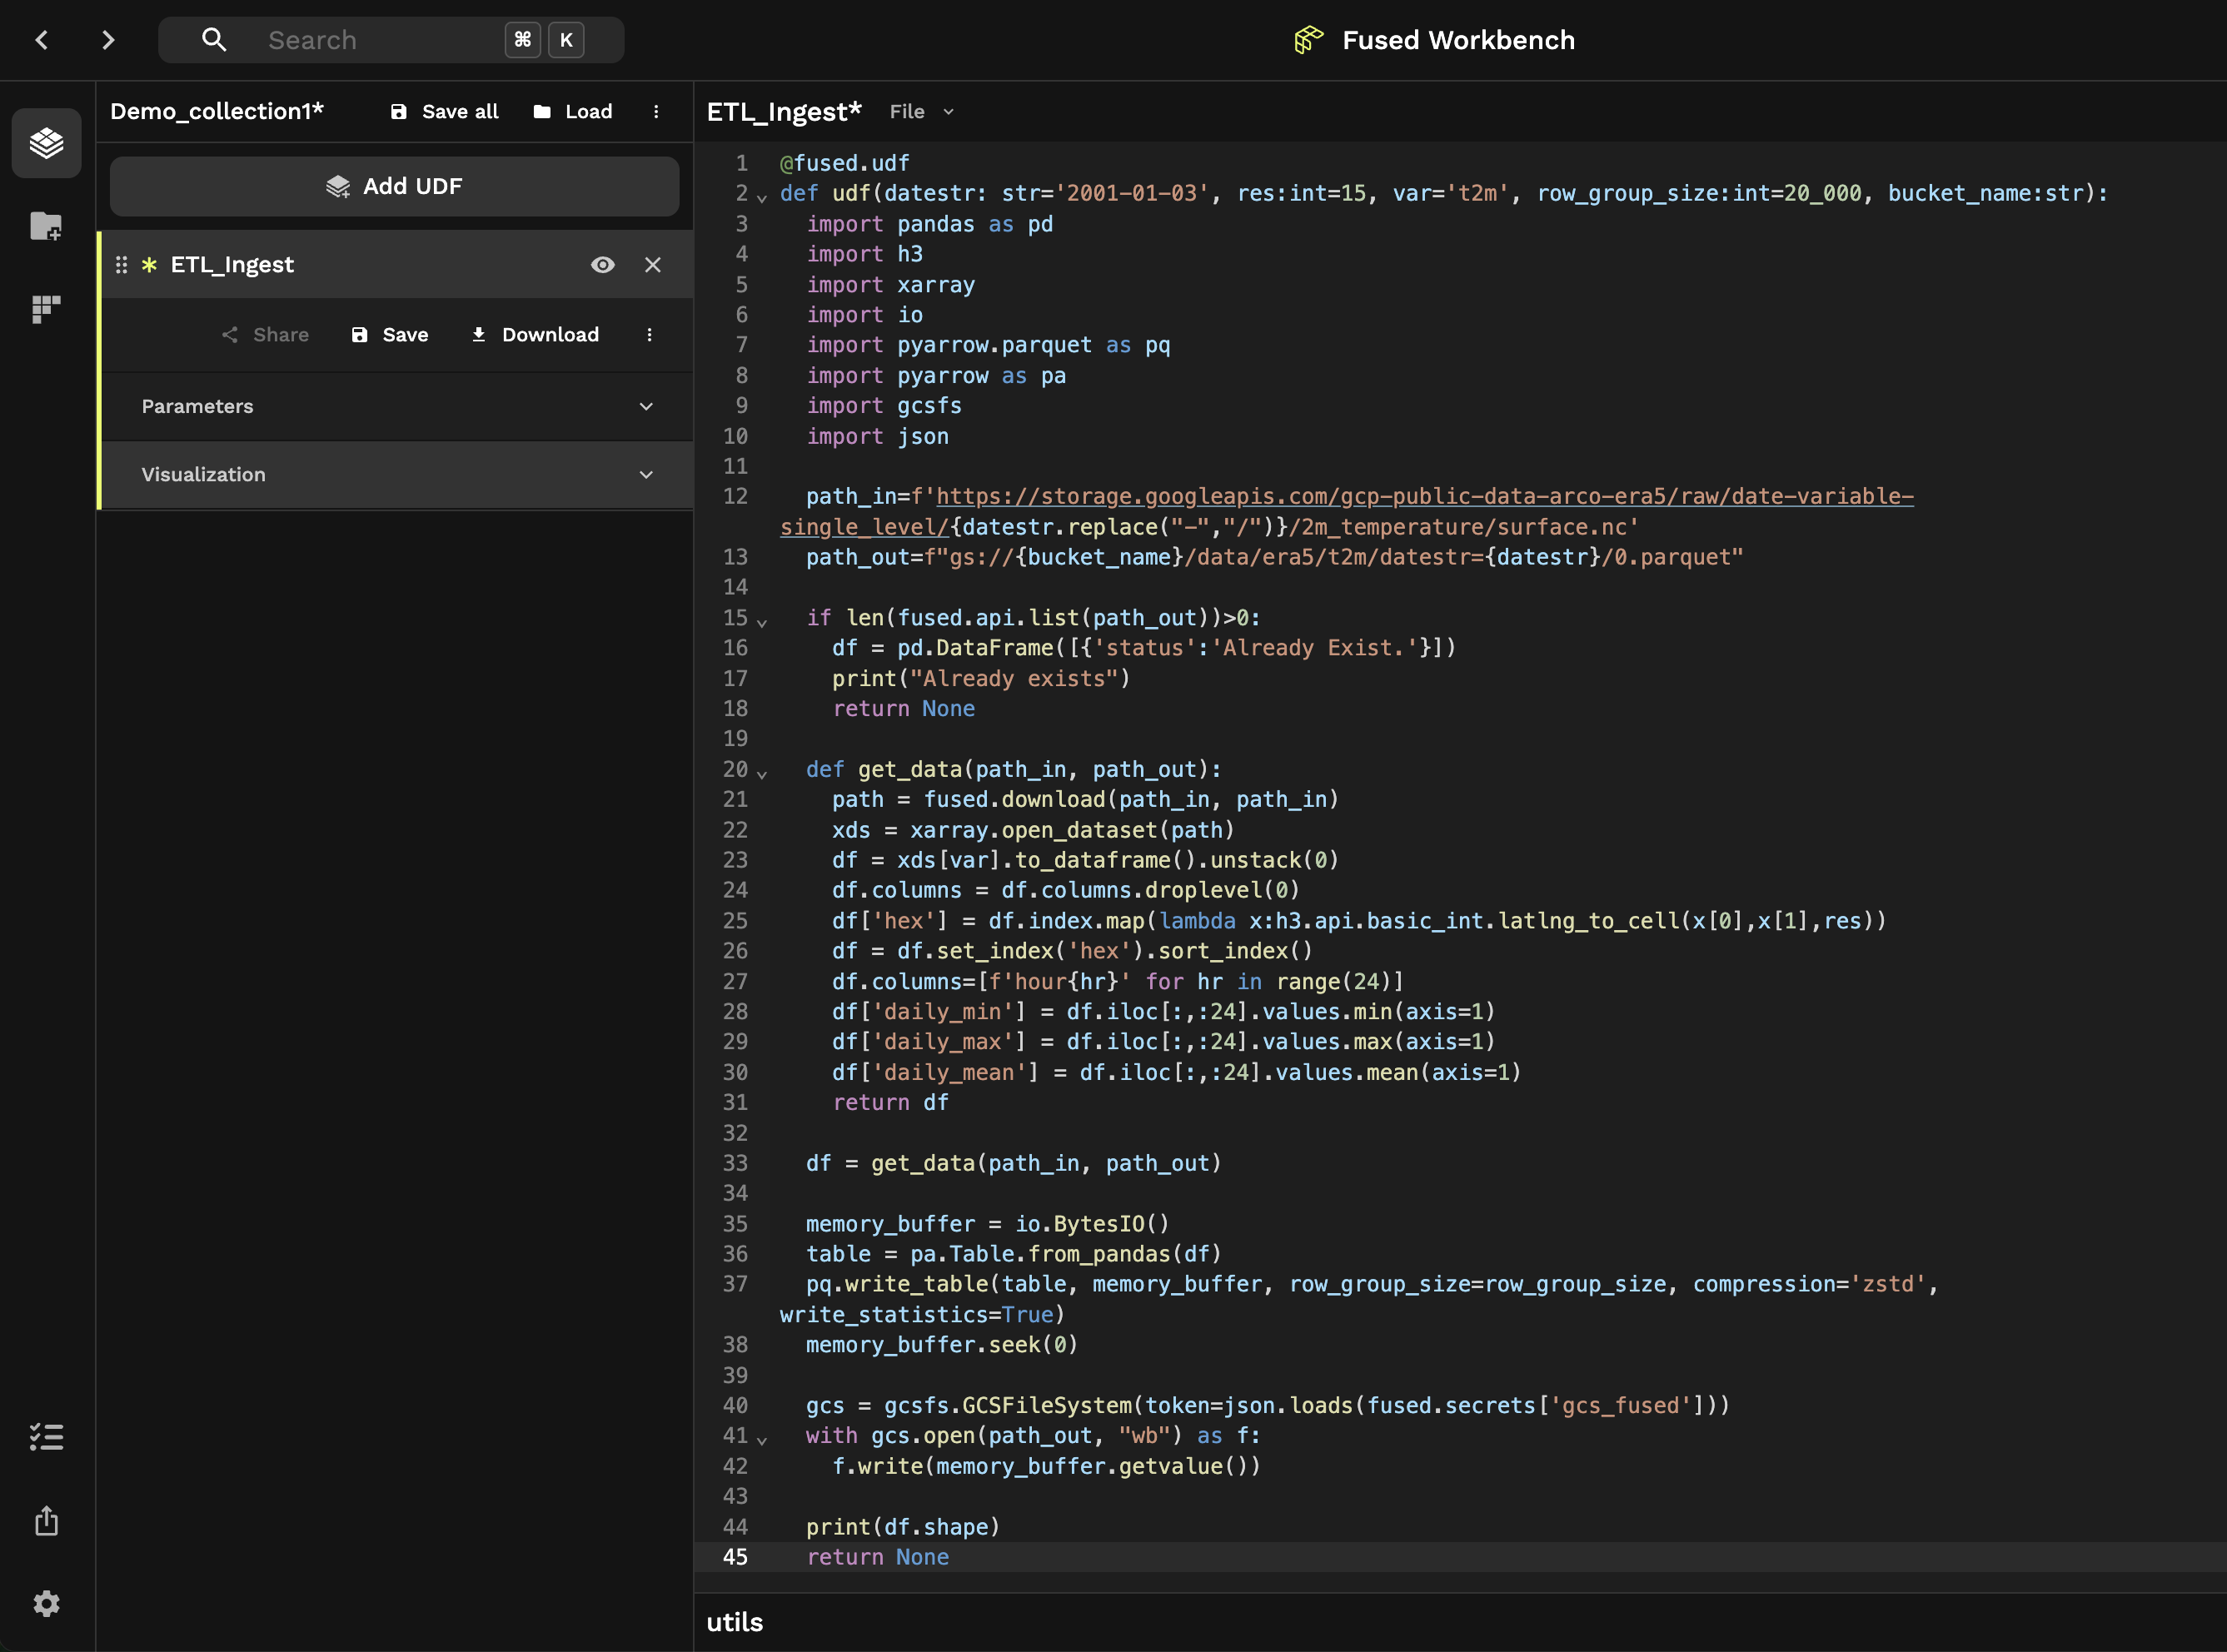This screenshot has height=1652, width=2227.
Task: Go back with the left arrow
Action: [x=42, y=40]
